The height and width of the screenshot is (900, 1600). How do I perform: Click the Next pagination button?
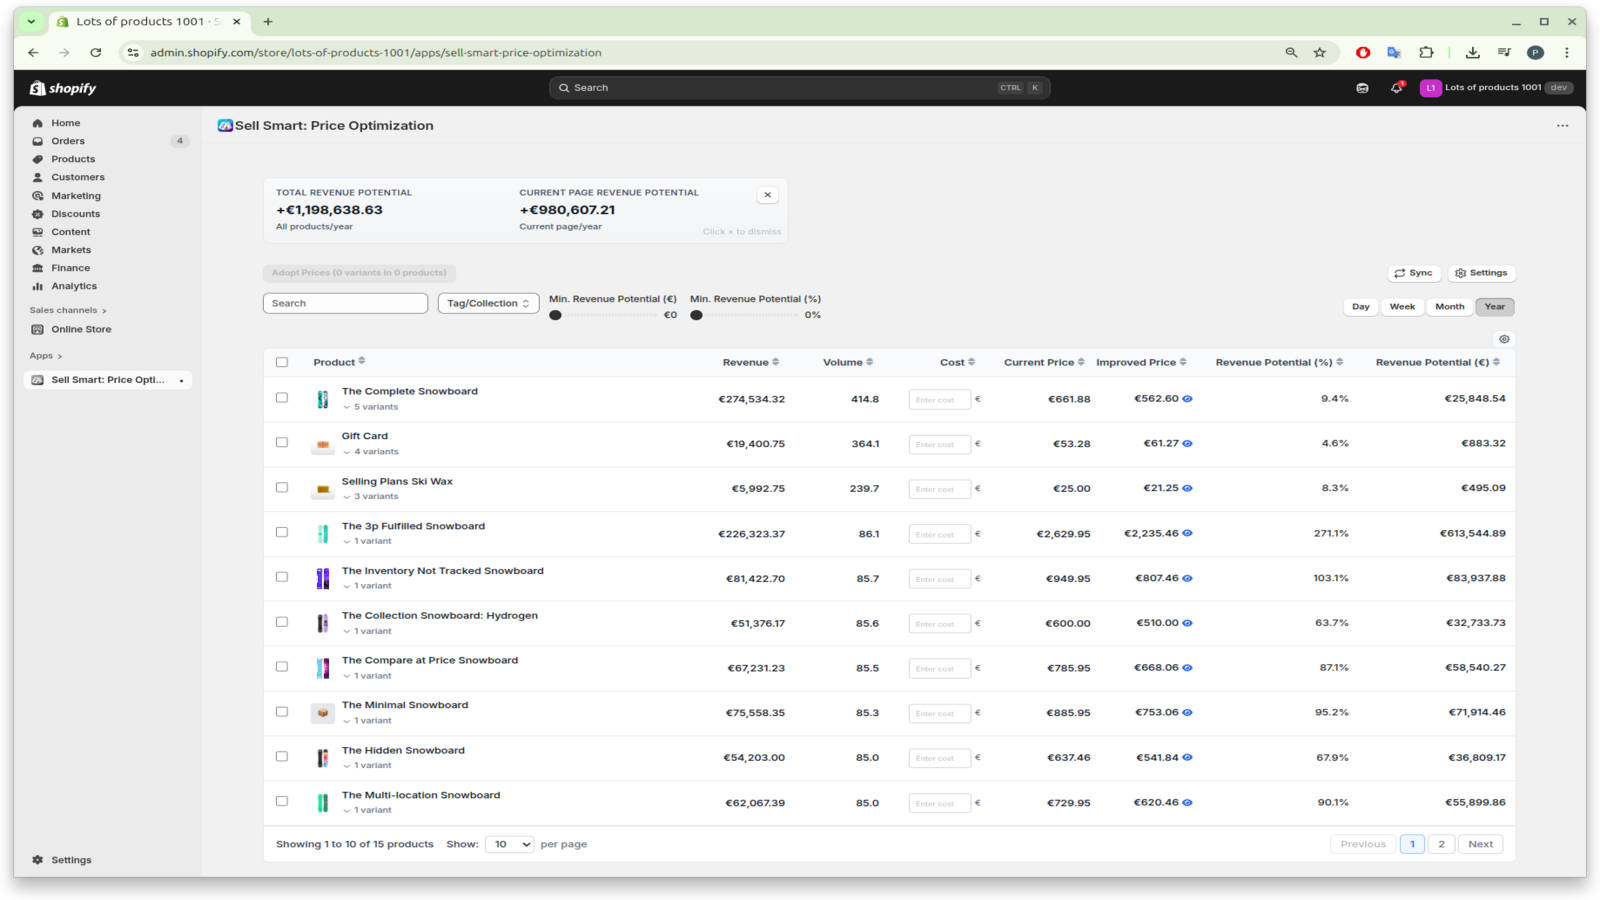pyautogui.click(x=1480, y=843)
